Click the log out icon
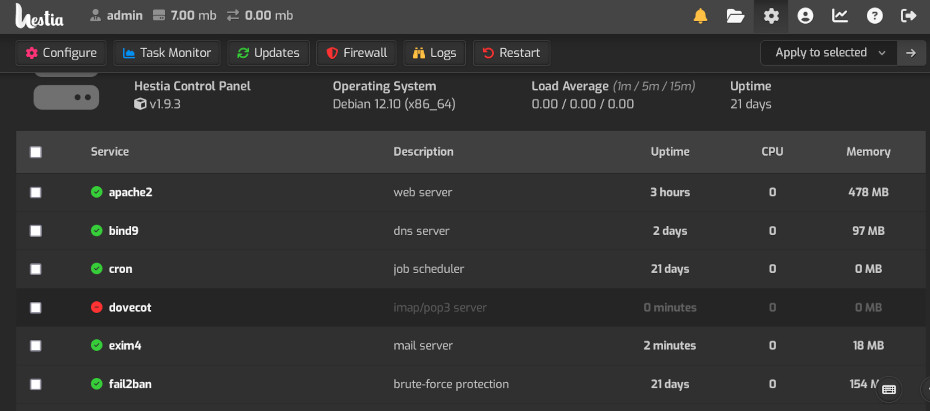 point(909,16)
